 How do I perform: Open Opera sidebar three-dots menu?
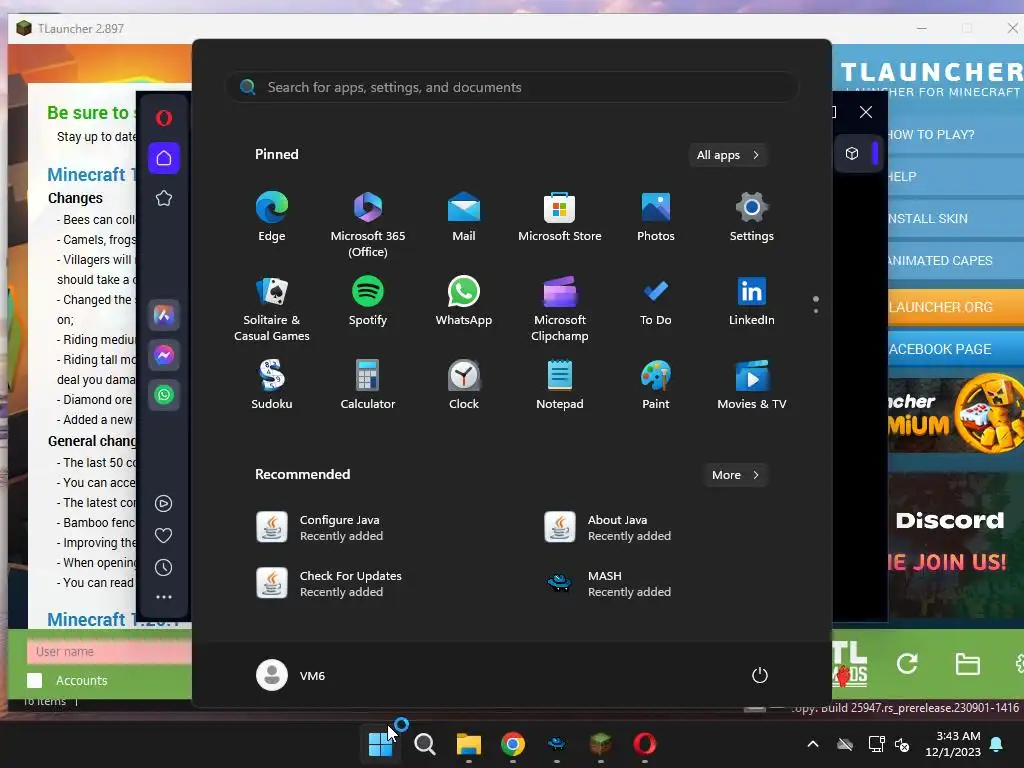pos(164,597)
